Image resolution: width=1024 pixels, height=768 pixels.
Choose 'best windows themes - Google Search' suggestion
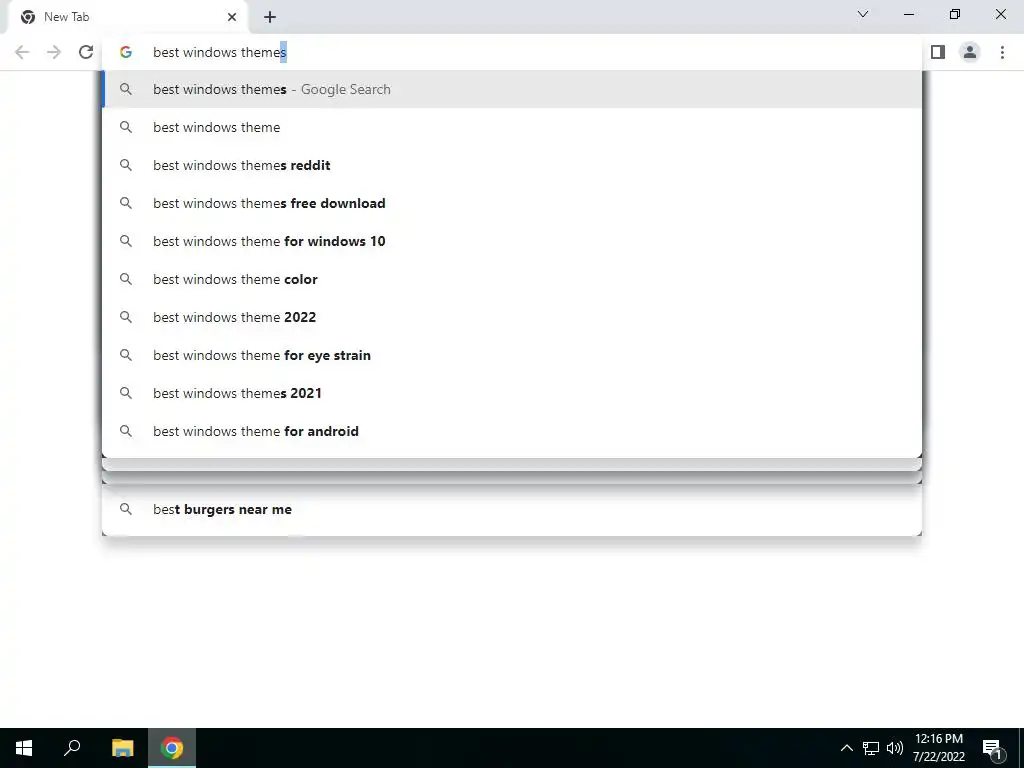point(512,89)
